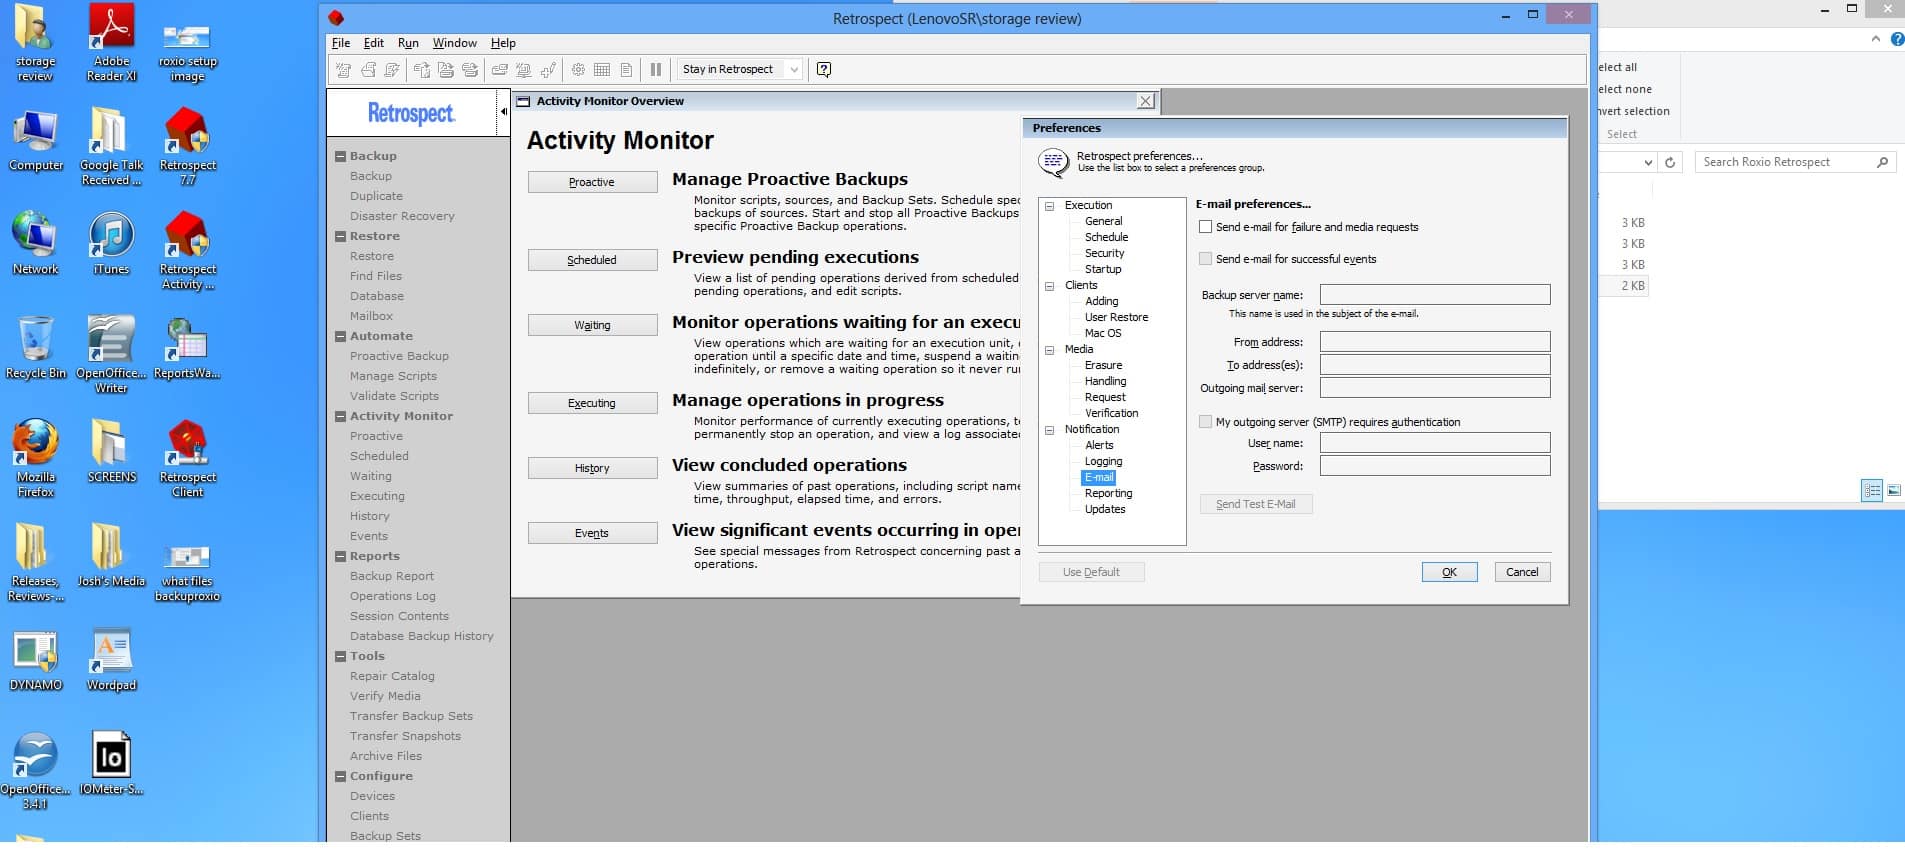Cancel the Preferences dialog
1905x851 pixels.
[x=1522, y=572]
